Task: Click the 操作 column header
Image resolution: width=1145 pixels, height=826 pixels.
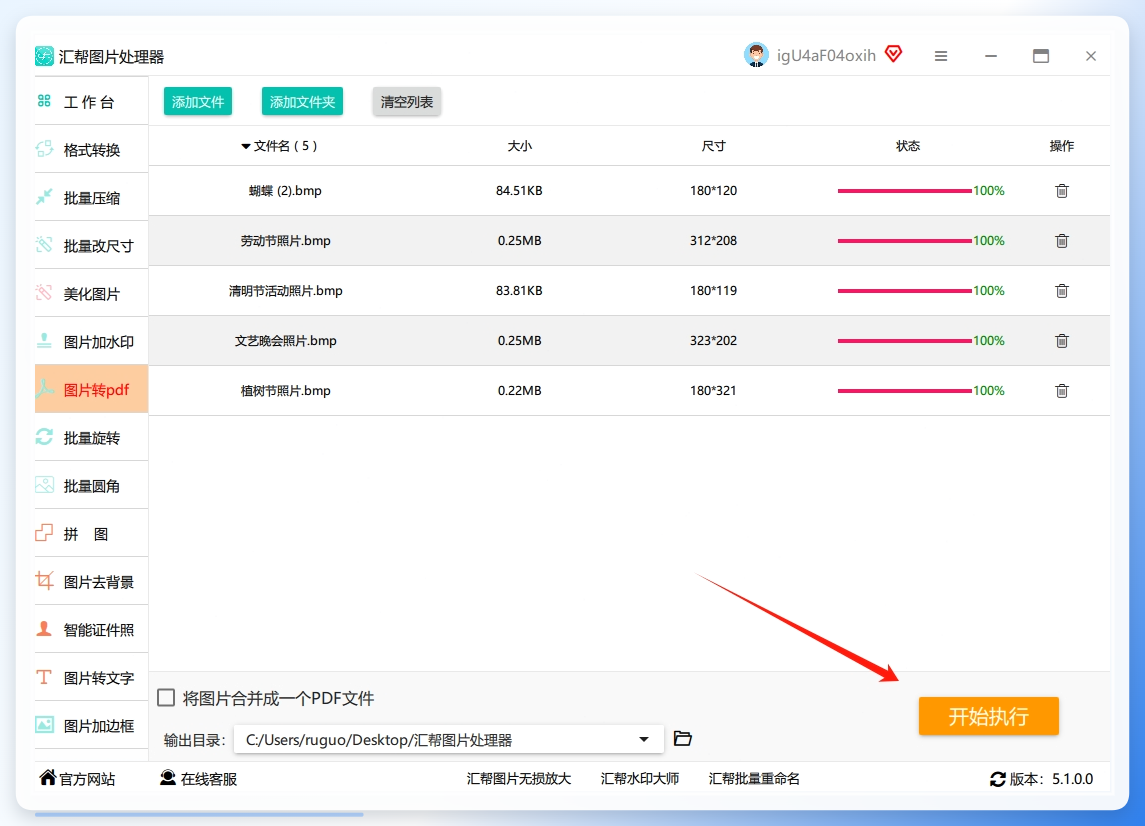Action: (x=1062, y=146)
